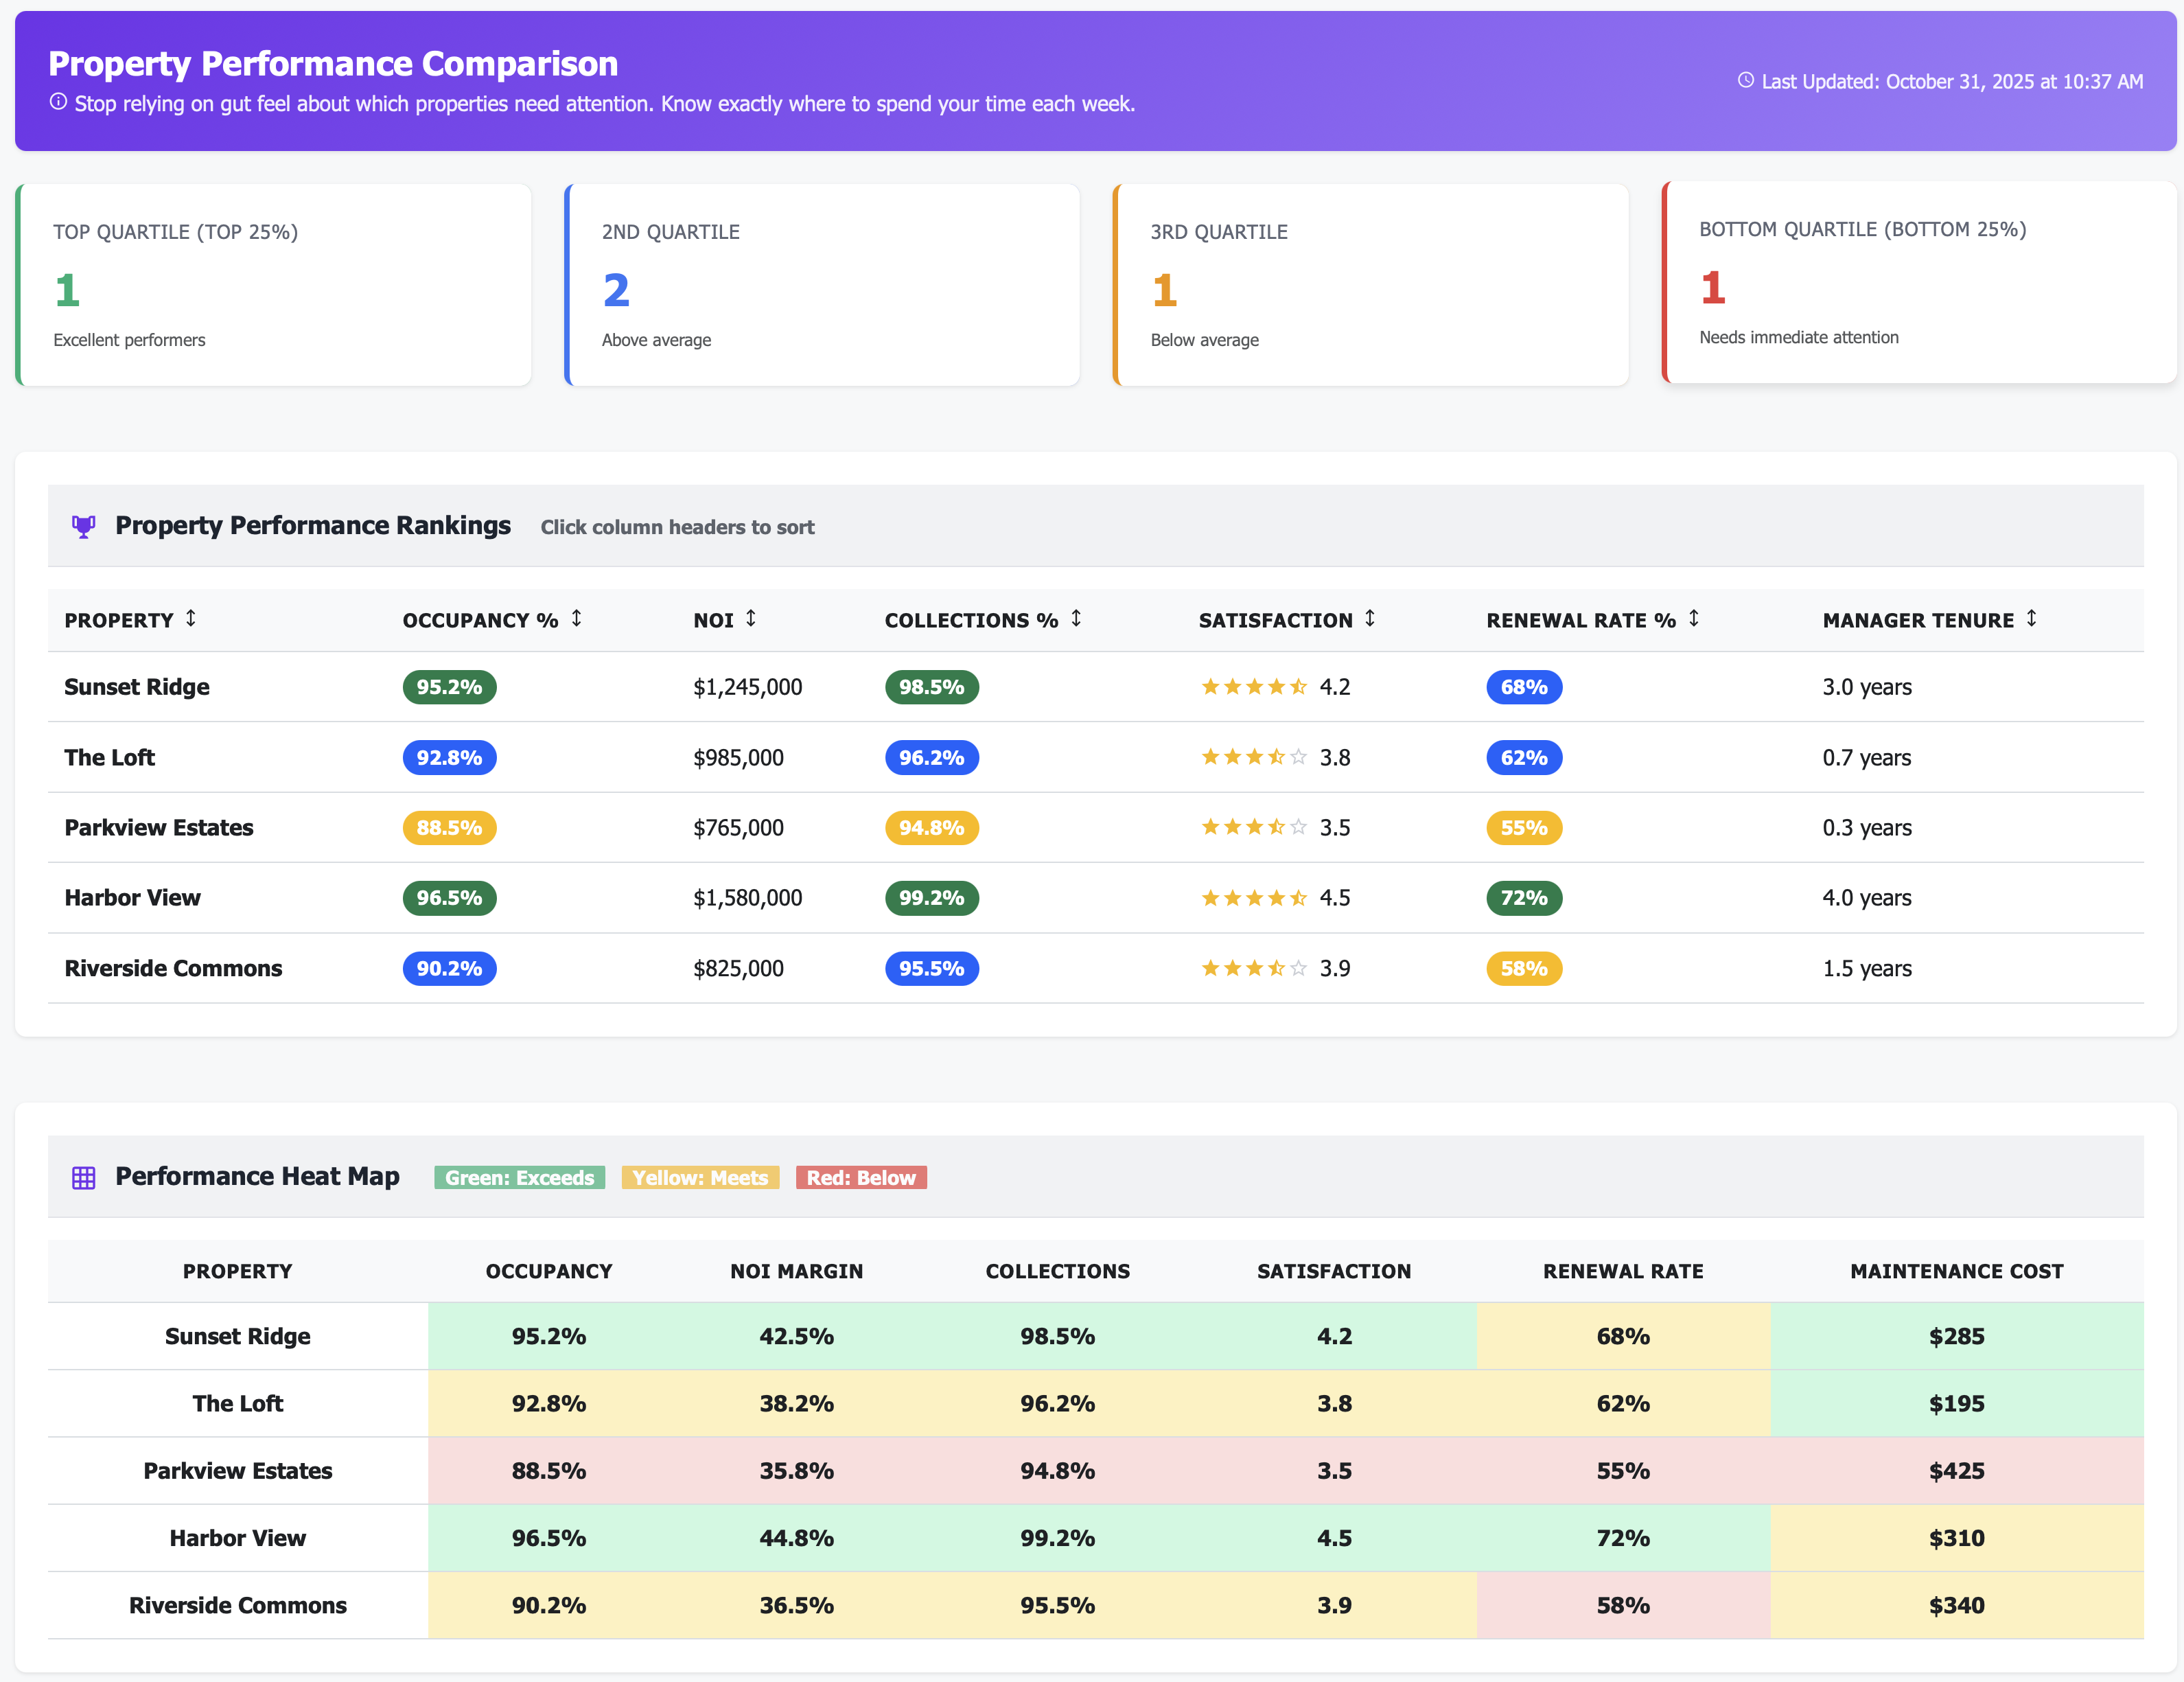Click Sunset Ridge's 95.2% occupancy badge
The image size is (2184, 1682).
[x=448, y=687]
